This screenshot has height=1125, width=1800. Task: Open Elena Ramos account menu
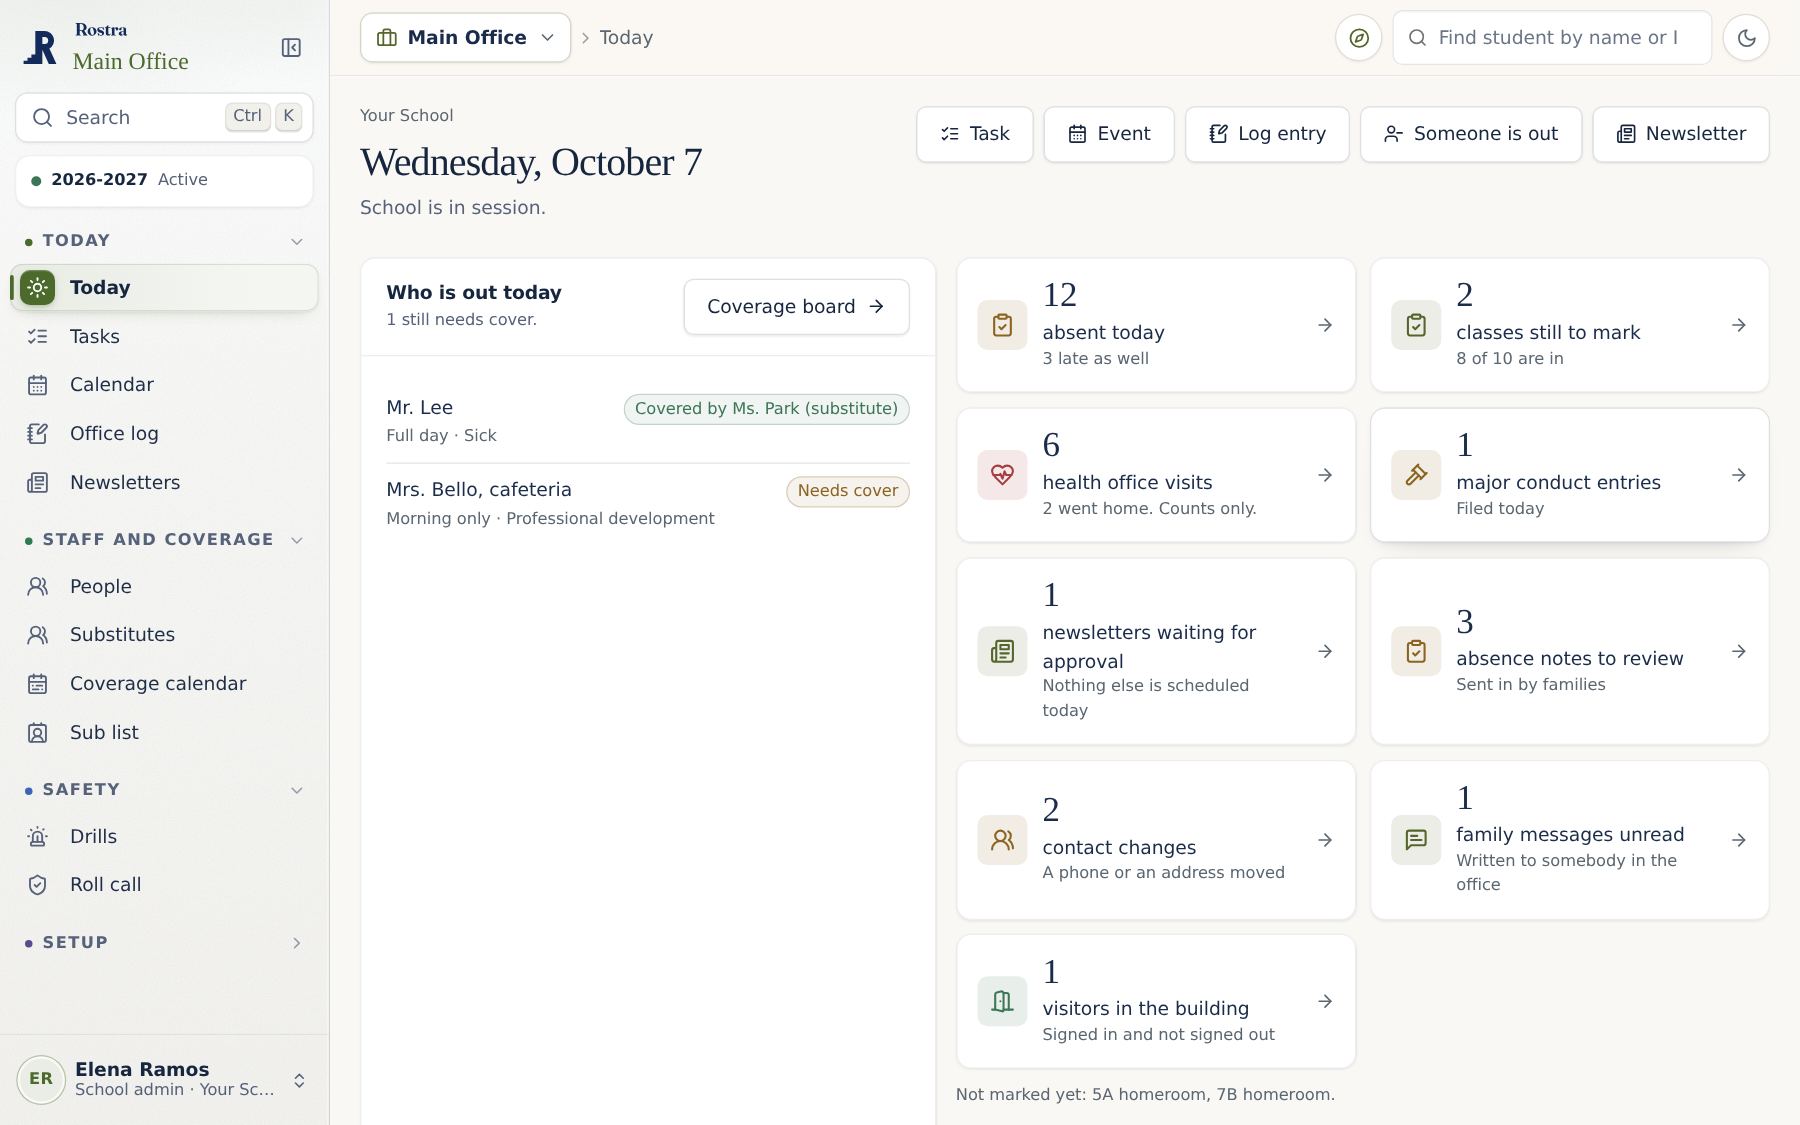tap(164, 1080)
